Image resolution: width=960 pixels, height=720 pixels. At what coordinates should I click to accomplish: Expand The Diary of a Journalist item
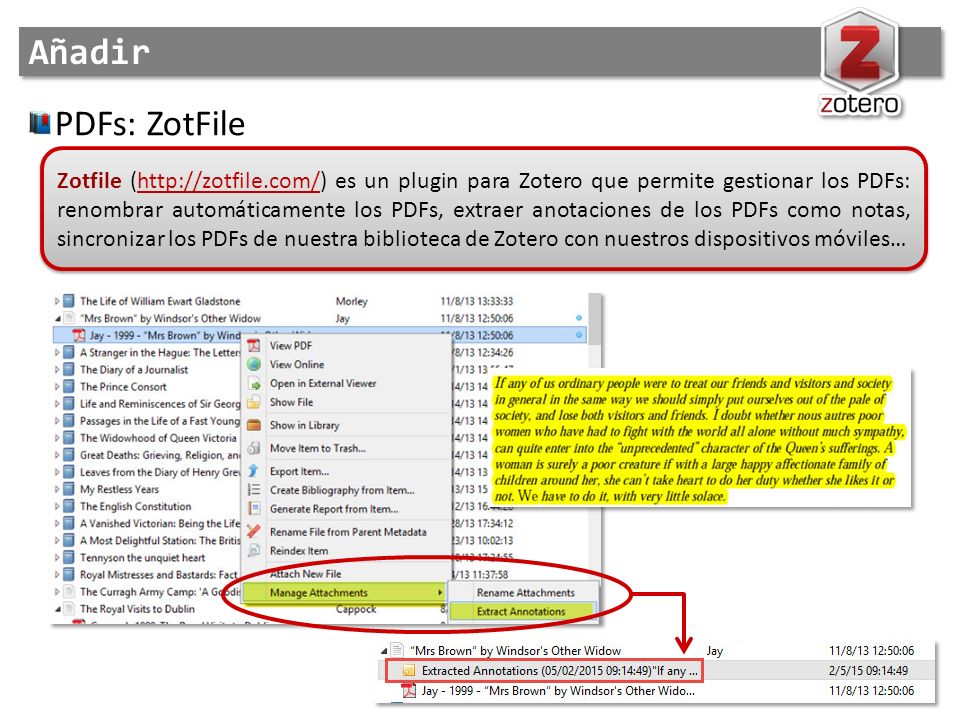click(x=57, y=370)
